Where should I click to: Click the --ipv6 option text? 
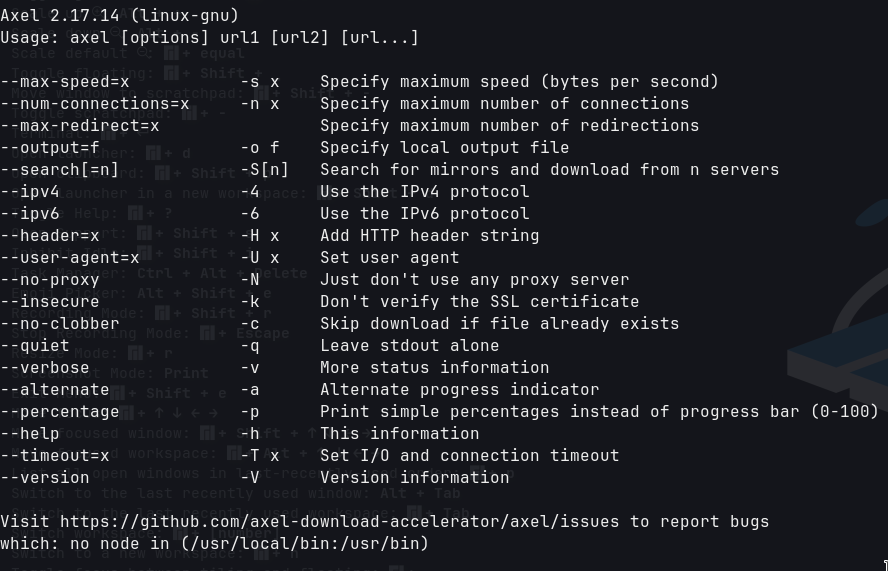(x=29, y=214)
